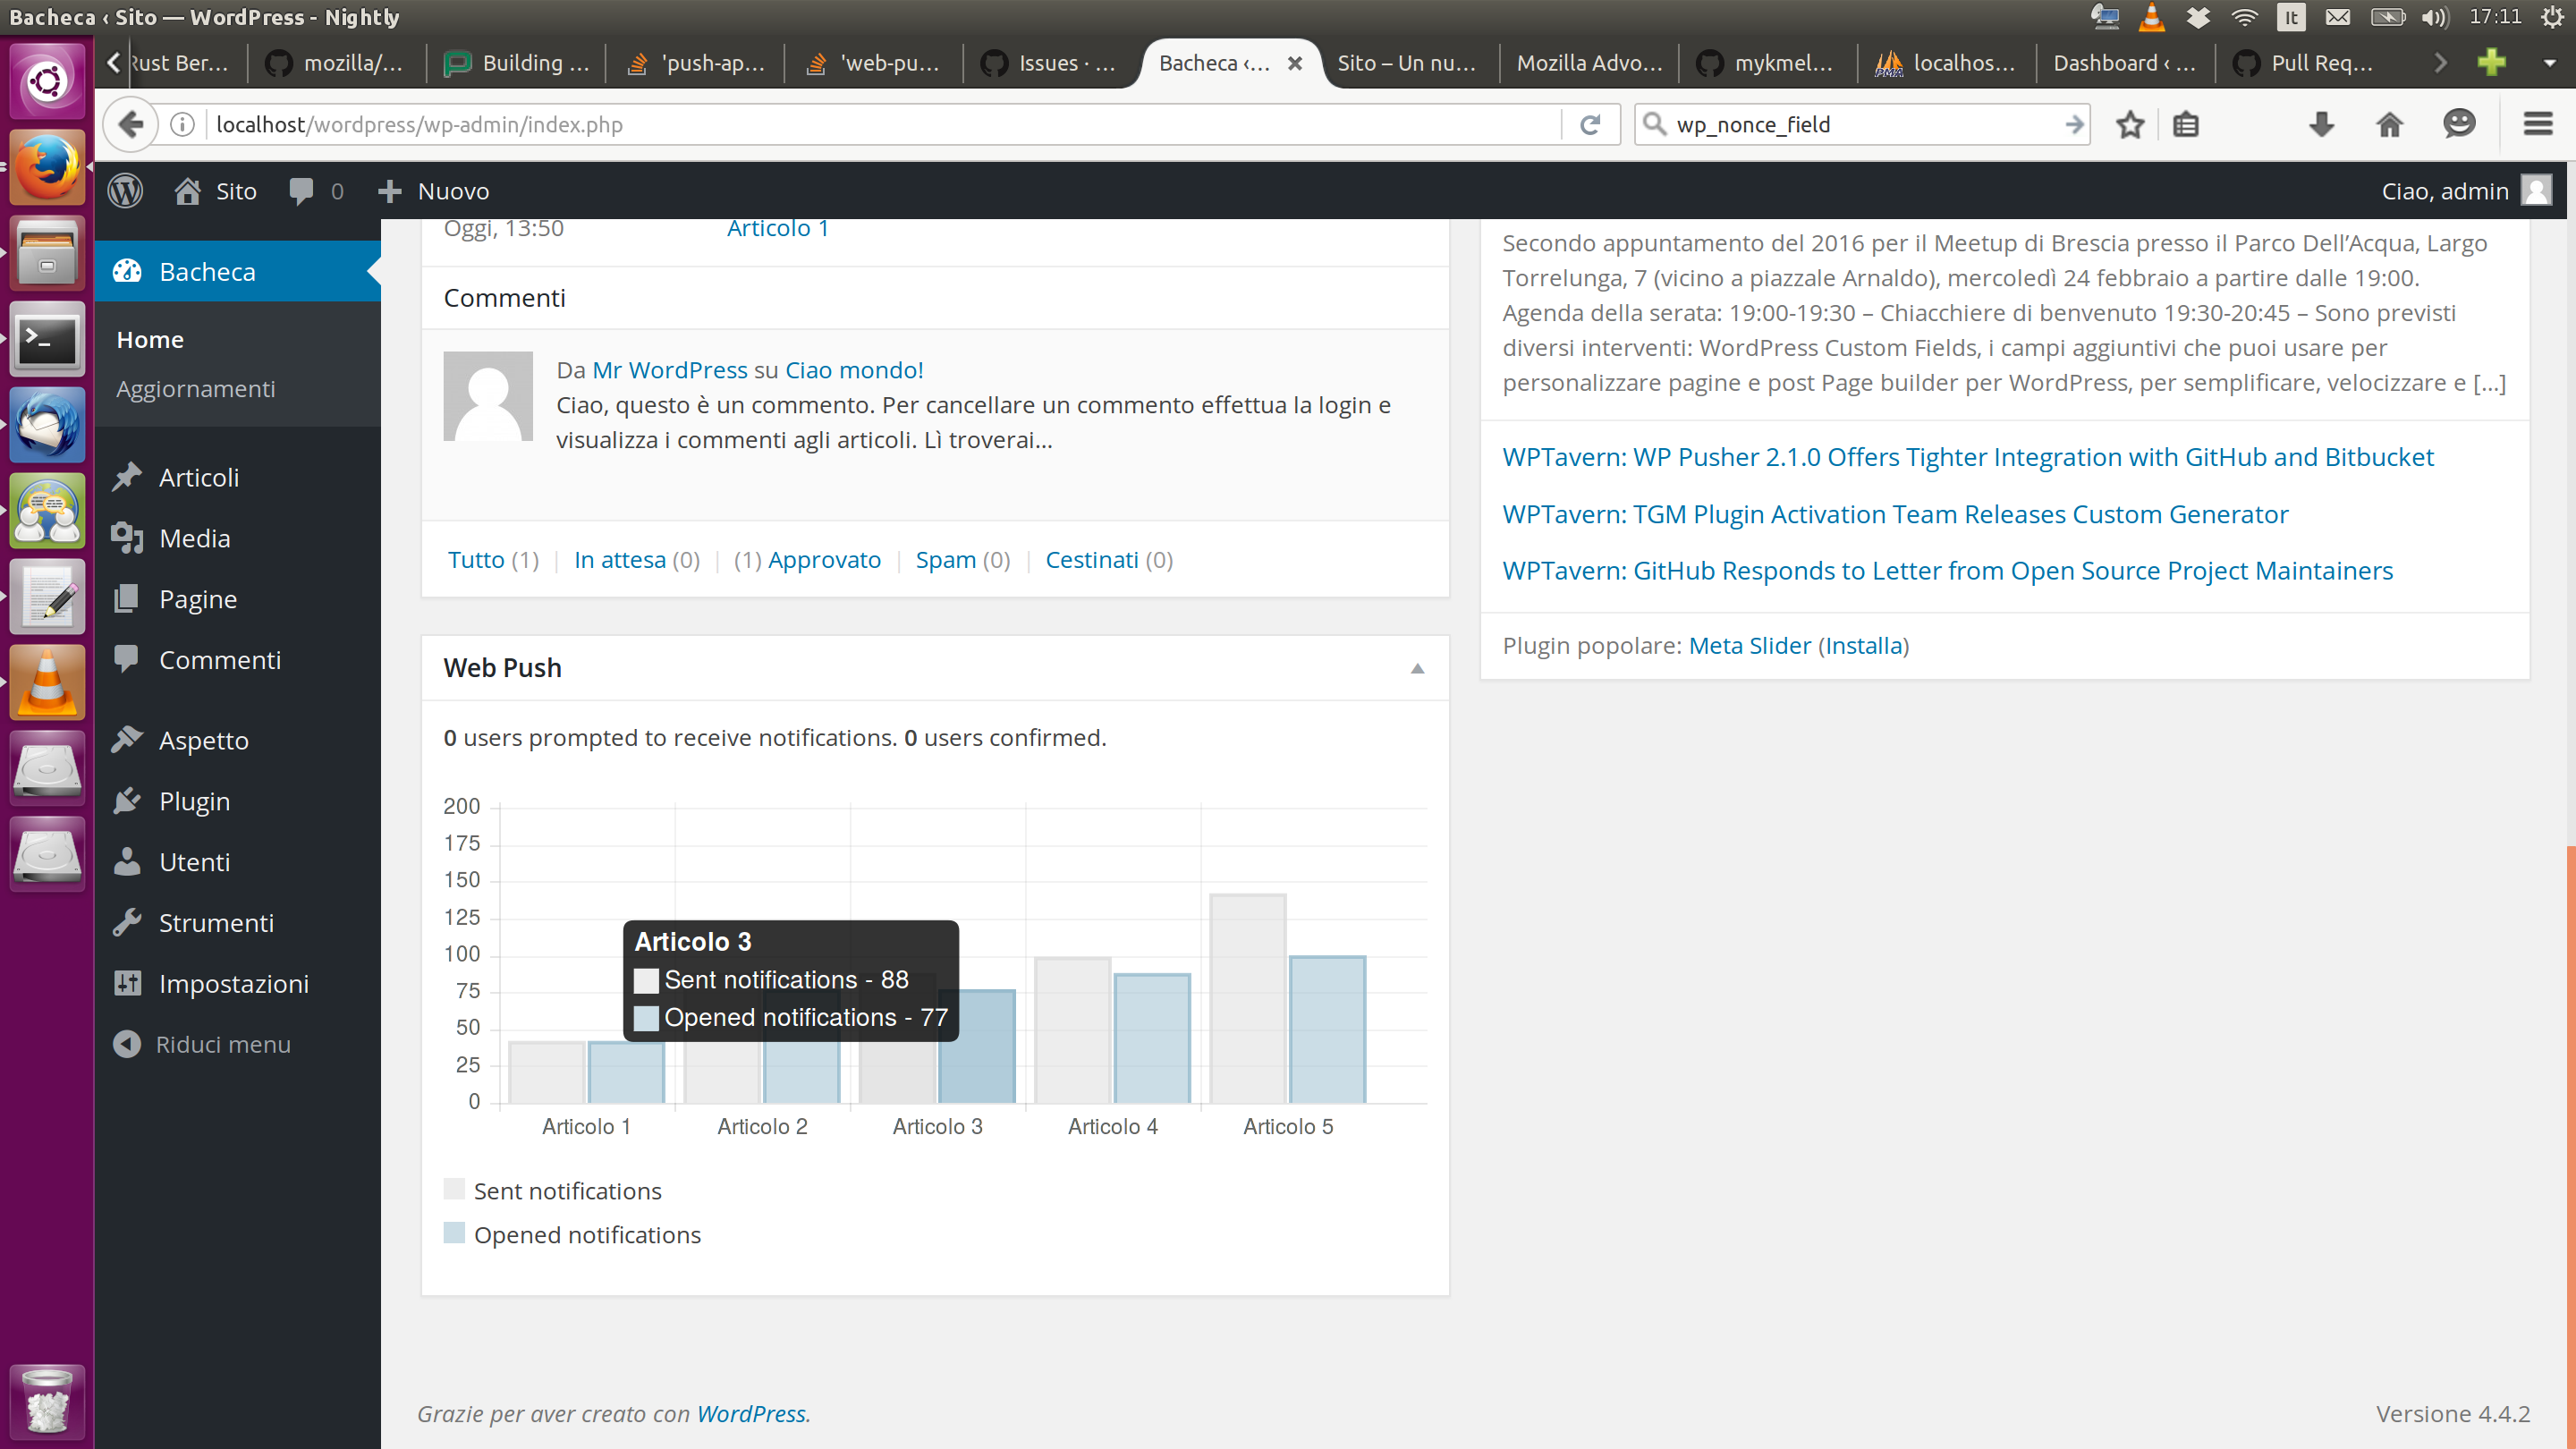Click the browser back arrow button
Viewport: 2576px width, 1449px height.
(131, 124)
